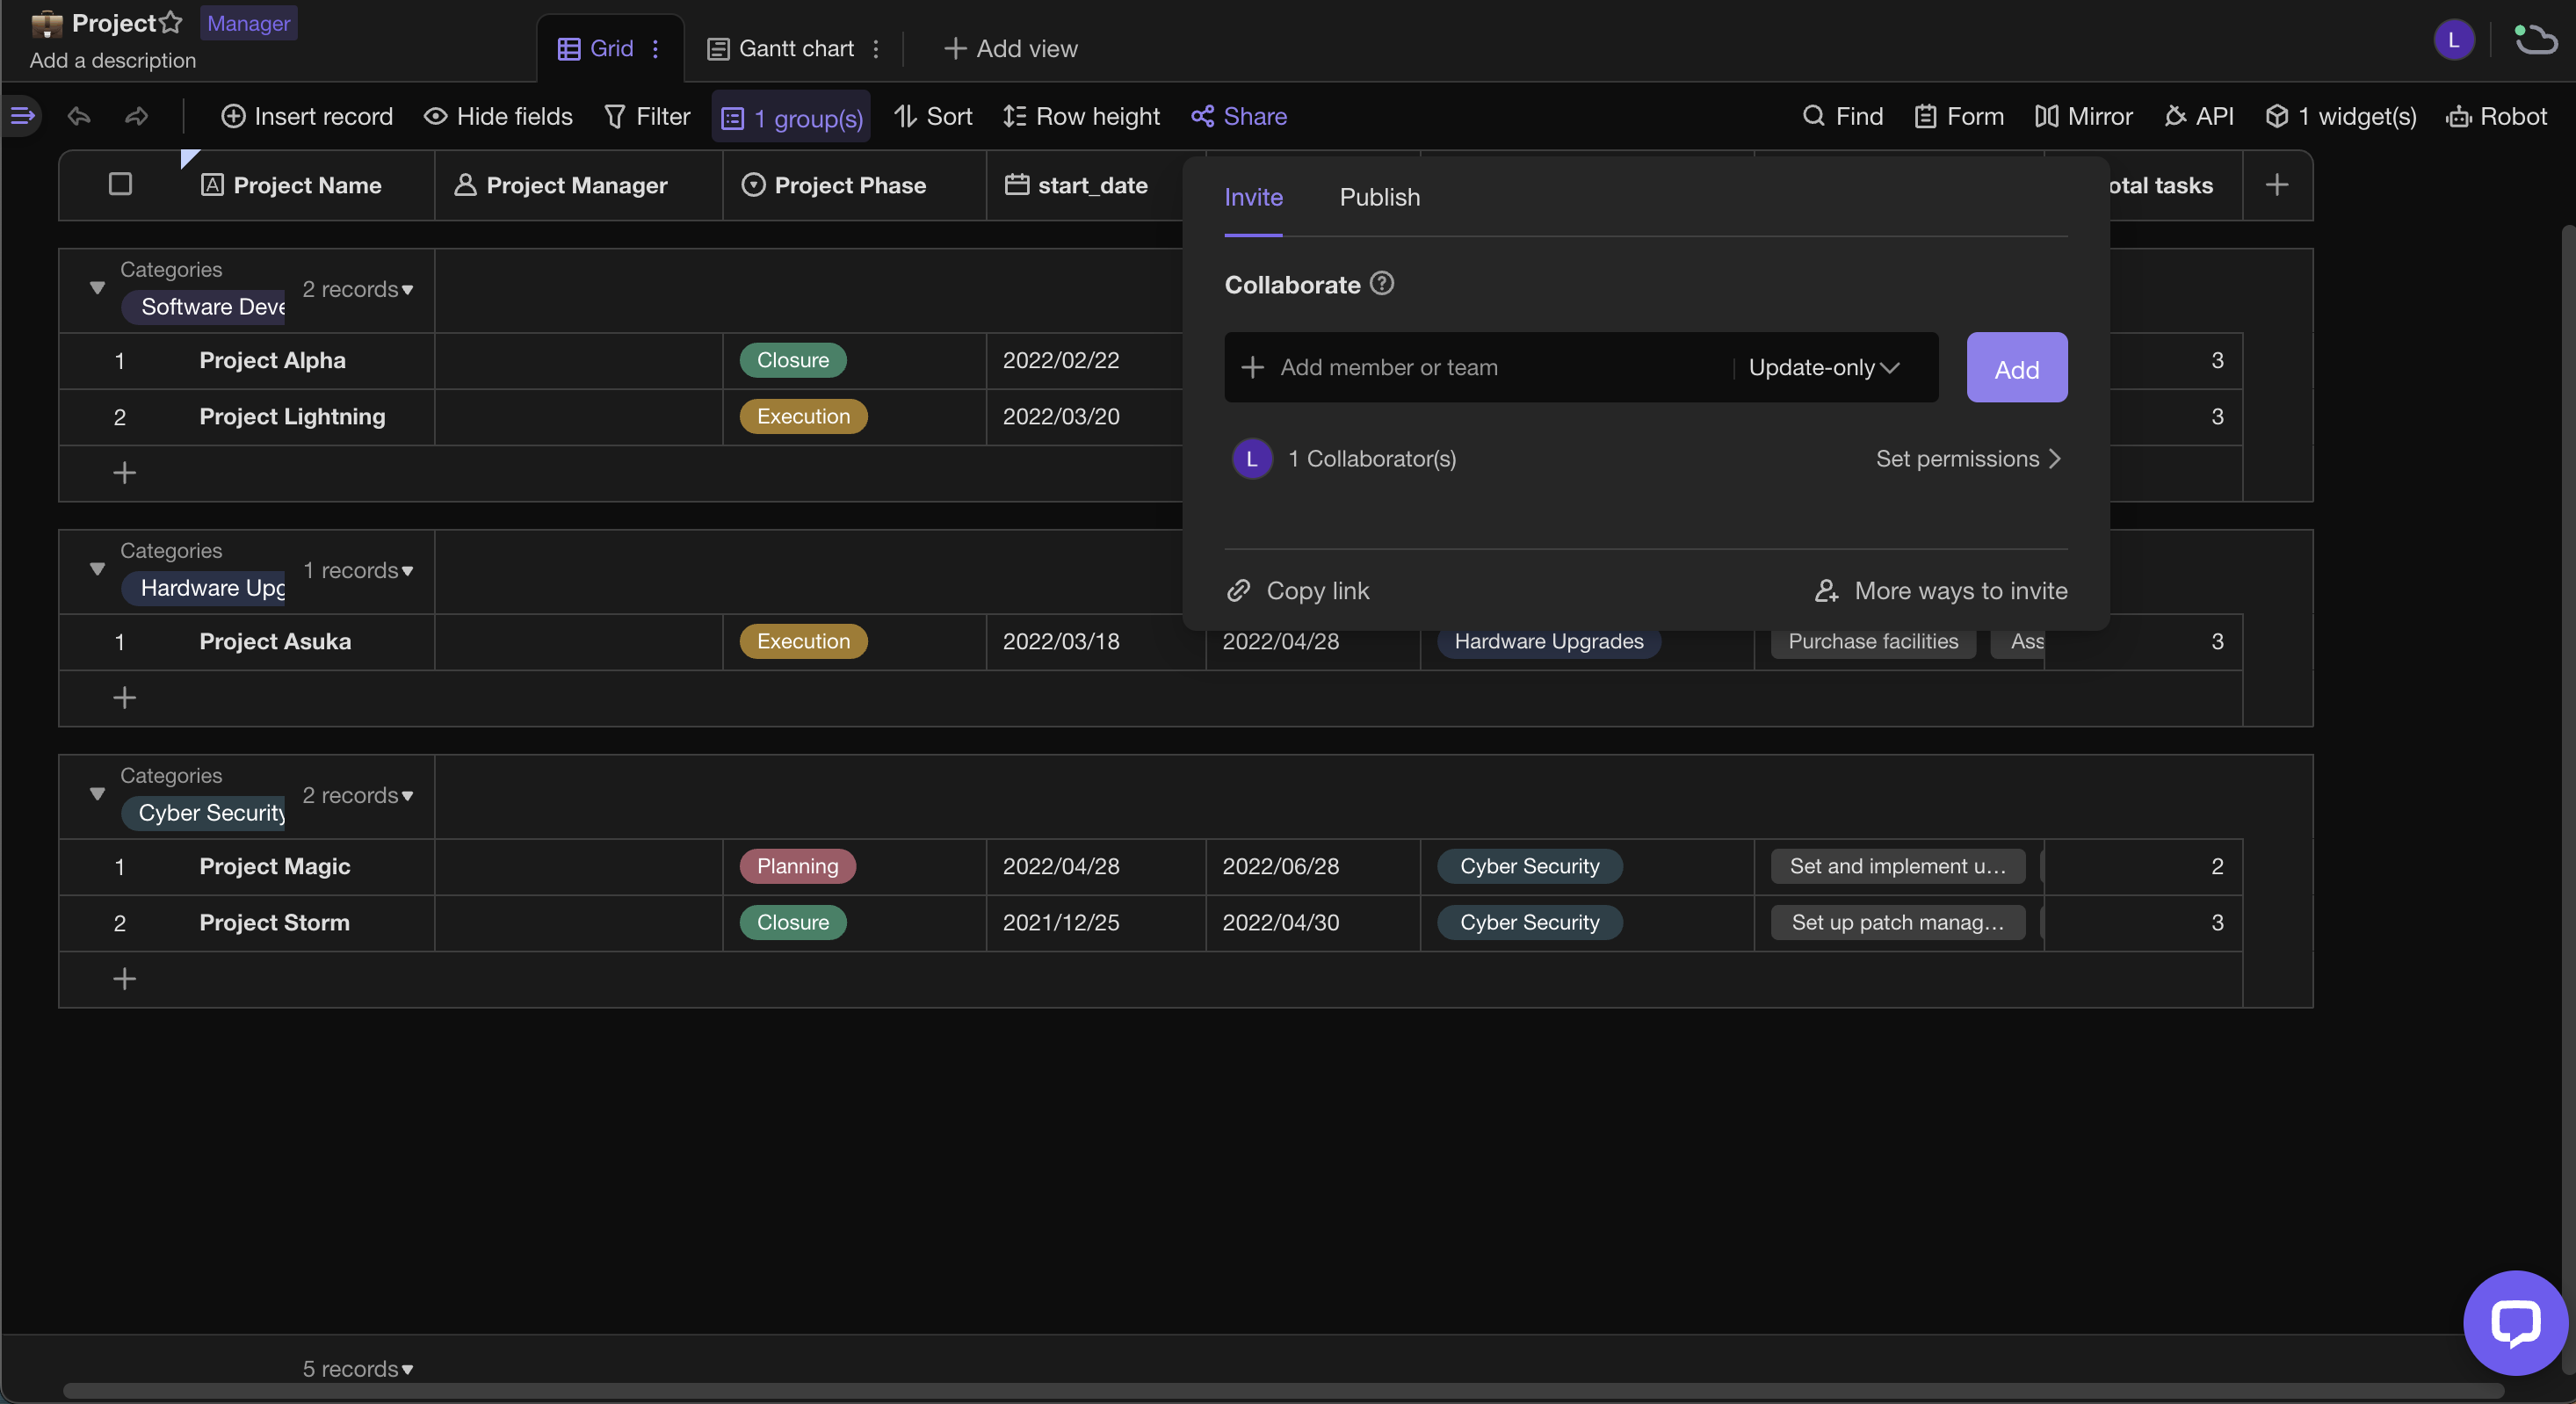Screen dimensions: 2576x1404
Task: Open the Robot automation panel
Action: pyautogui.click(x=2496, y=116)
